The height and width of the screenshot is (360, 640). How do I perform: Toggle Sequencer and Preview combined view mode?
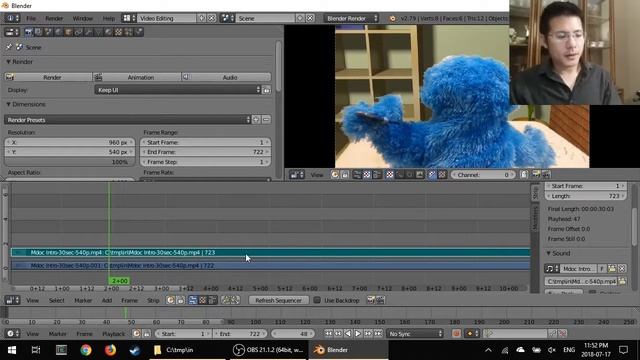click(x=212, y=300)
